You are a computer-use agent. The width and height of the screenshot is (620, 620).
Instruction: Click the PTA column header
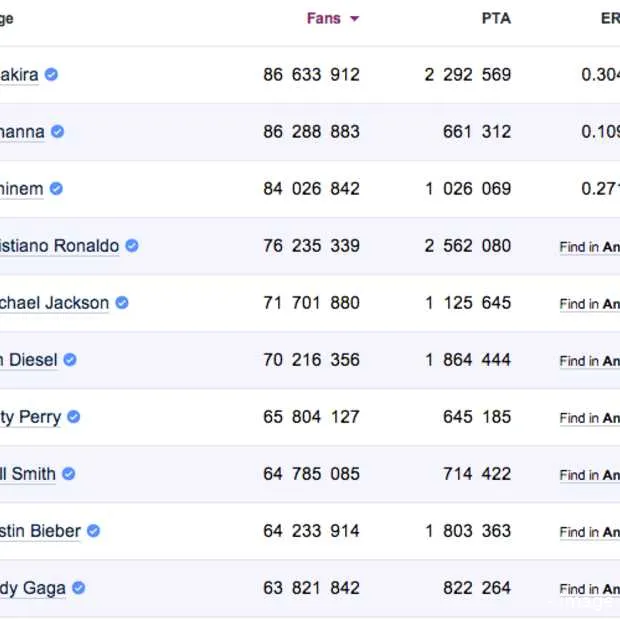496,19
